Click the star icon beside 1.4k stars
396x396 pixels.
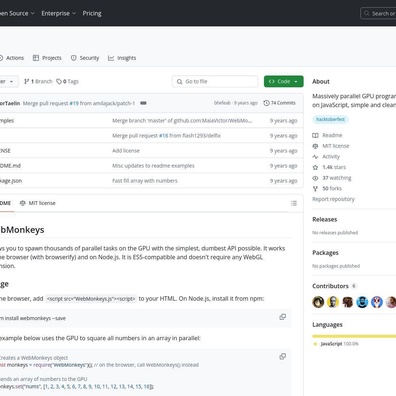coord(315,167)
